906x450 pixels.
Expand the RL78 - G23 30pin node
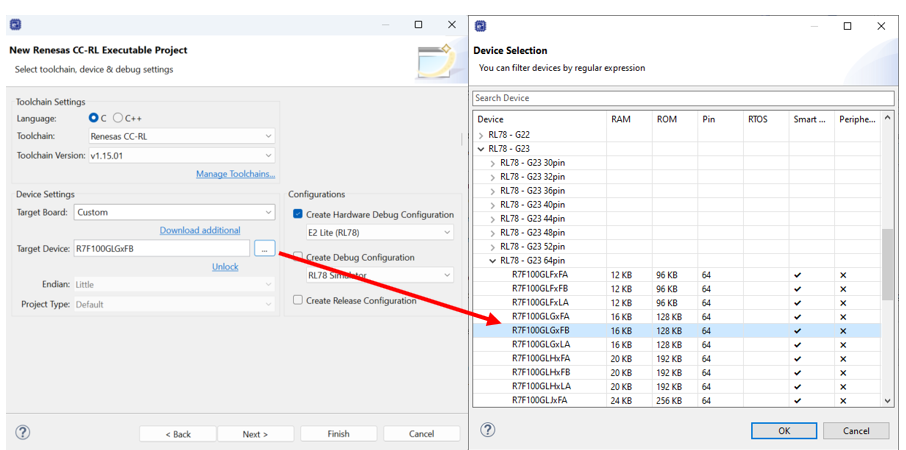[x=493, y=163]
